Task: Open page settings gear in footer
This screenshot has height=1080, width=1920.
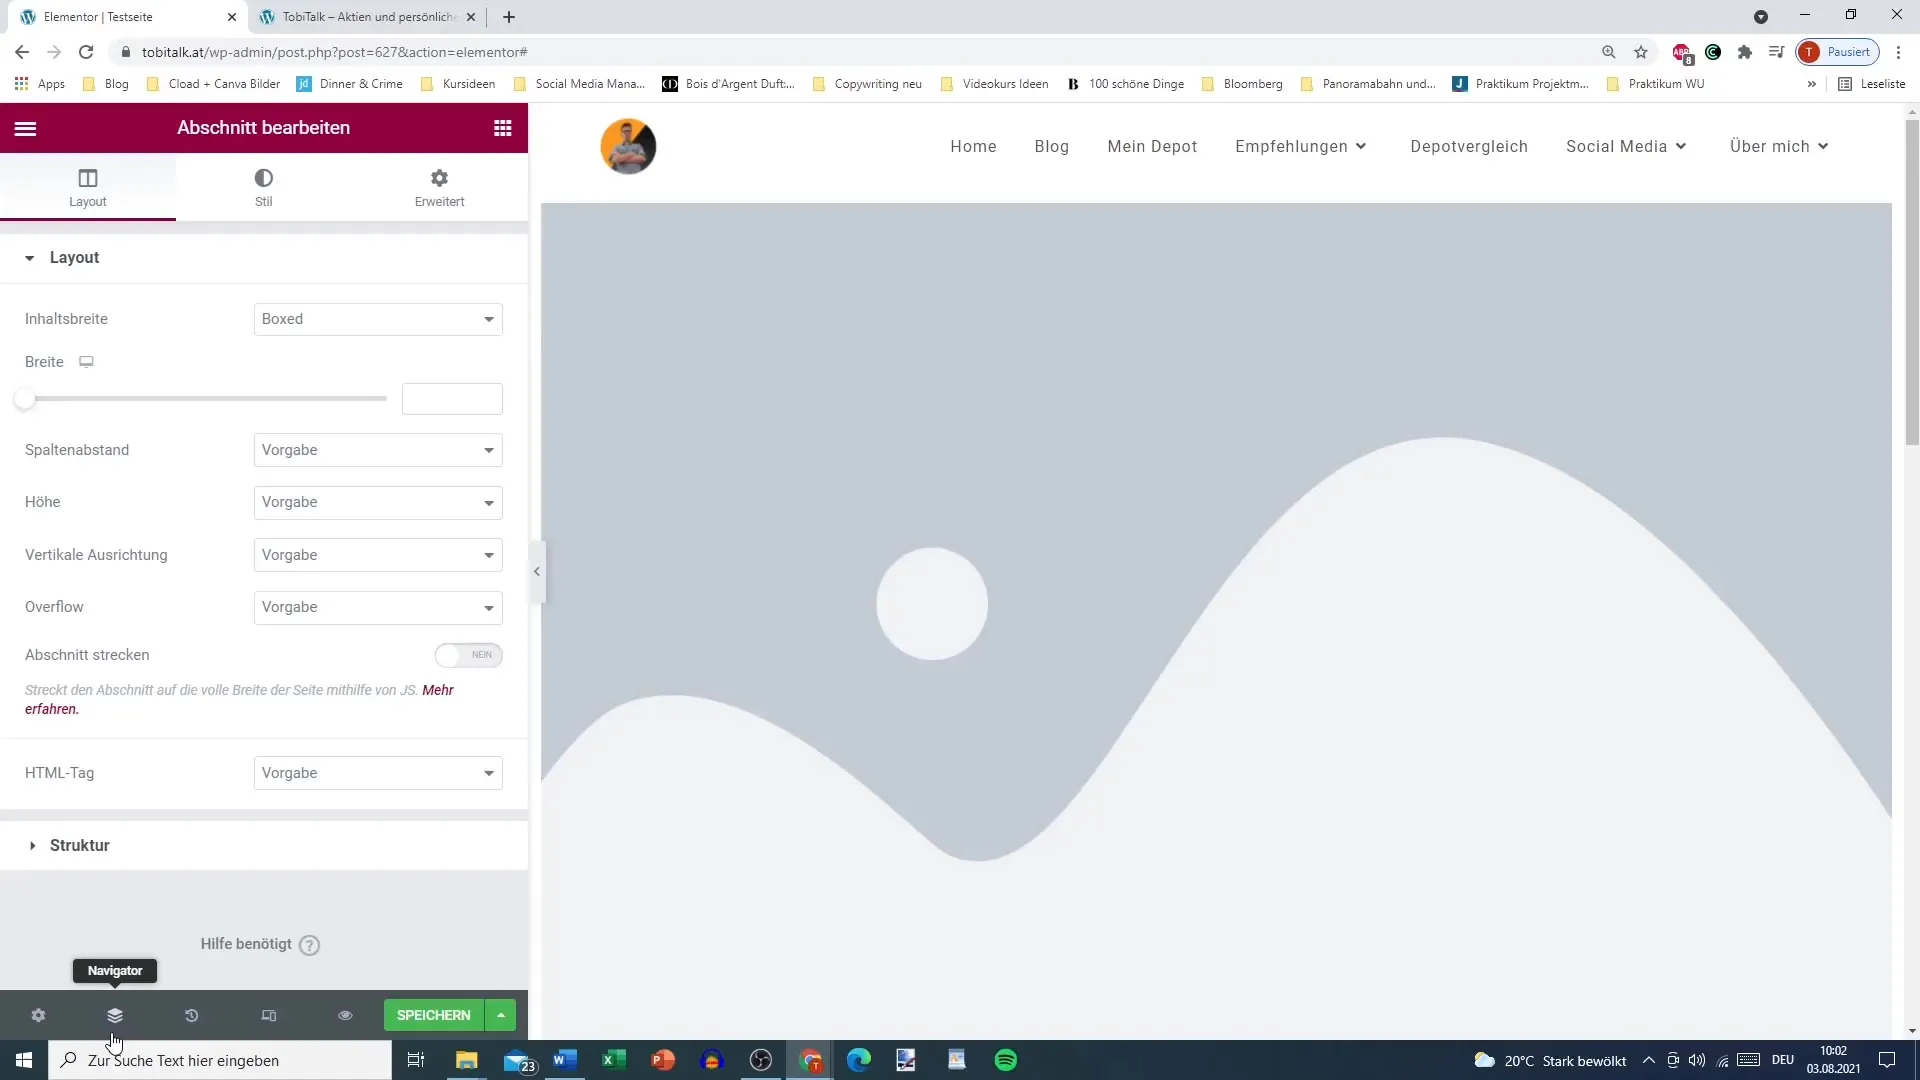Action: [38, 1015]
